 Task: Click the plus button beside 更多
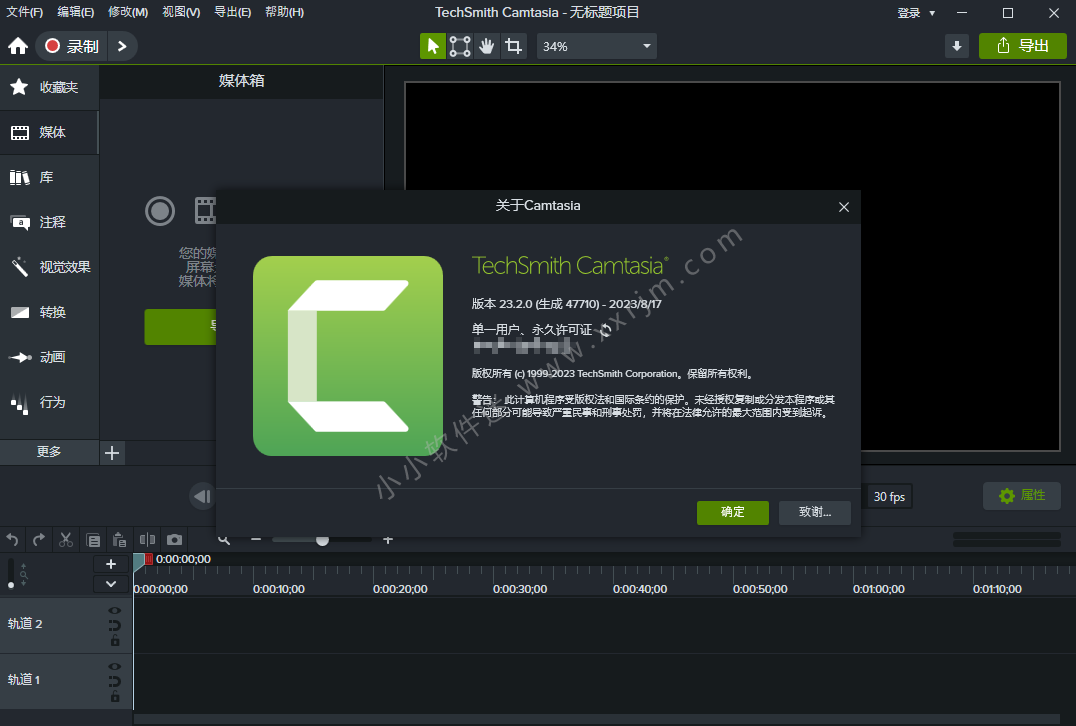point(112,452)
